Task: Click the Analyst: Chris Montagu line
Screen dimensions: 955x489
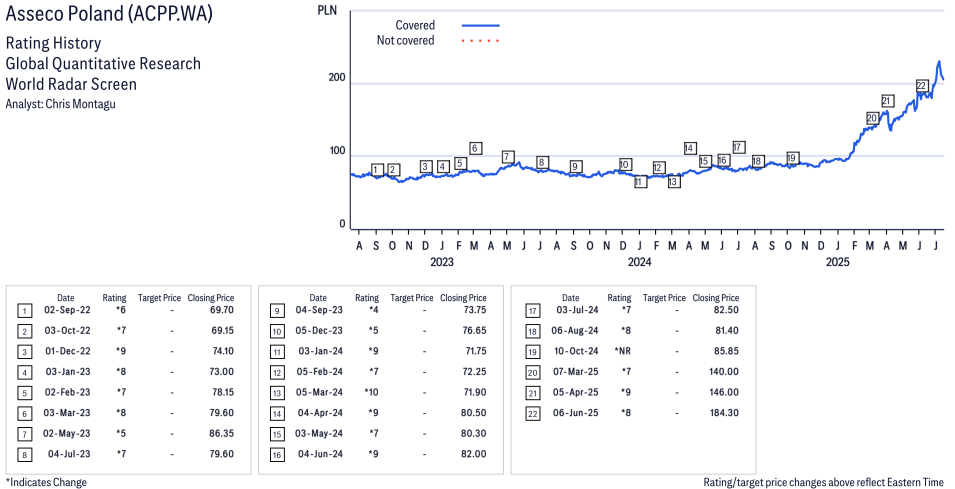Action: coord(60,104)
